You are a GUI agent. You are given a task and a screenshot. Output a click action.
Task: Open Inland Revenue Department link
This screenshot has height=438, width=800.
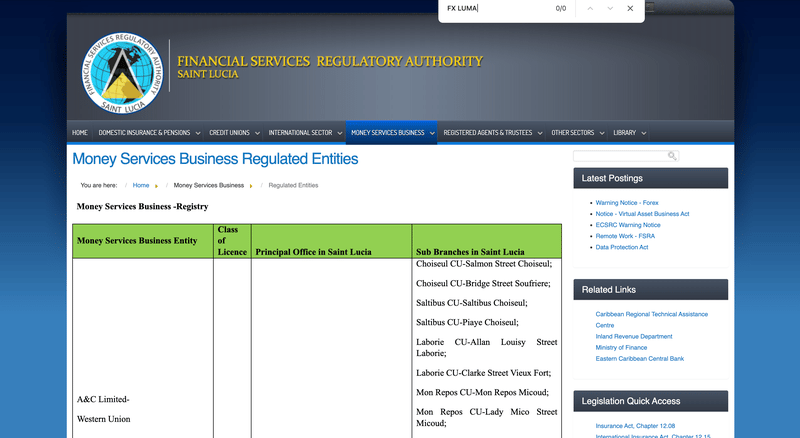click(634, 336)
